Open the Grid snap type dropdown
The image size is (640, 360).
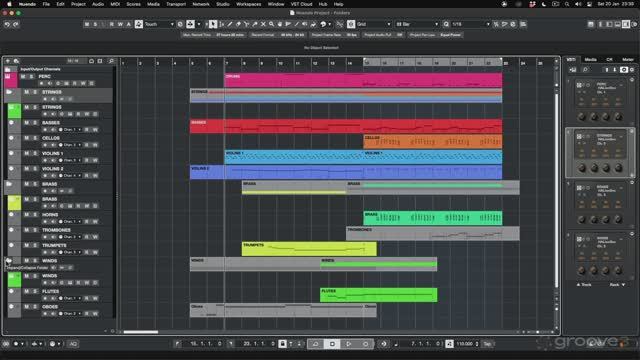point(373,24)
